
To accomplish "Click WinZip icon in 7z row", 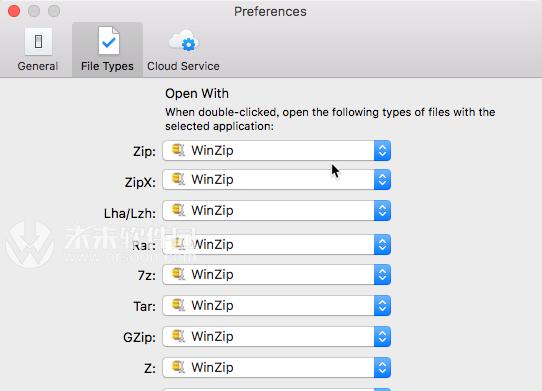I will tap(179, 274).
